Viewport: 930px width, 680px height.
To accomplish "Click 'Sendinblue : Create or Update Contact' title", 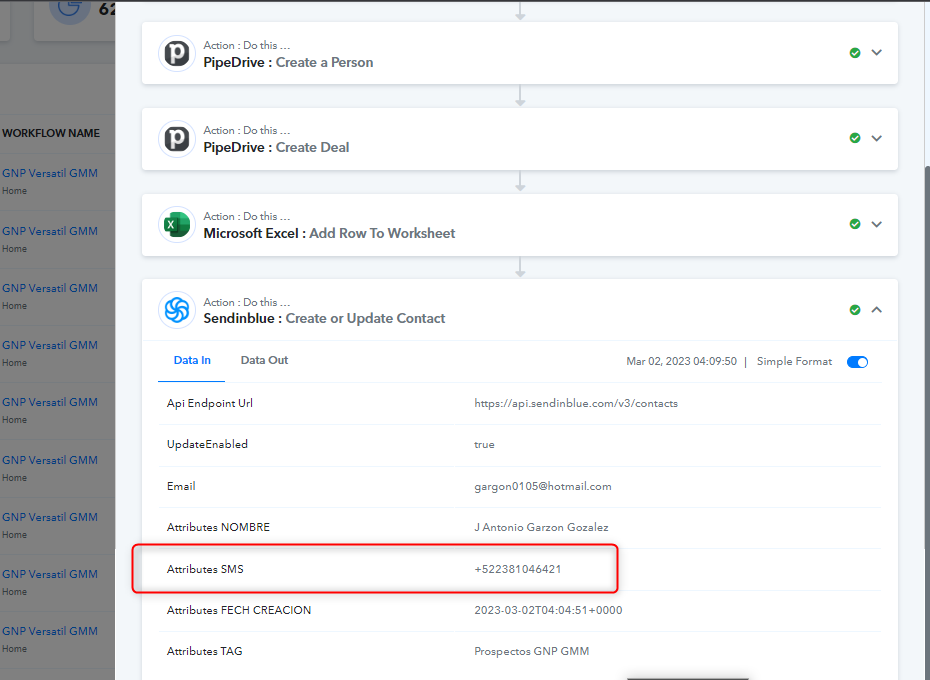I will [324, 318].
